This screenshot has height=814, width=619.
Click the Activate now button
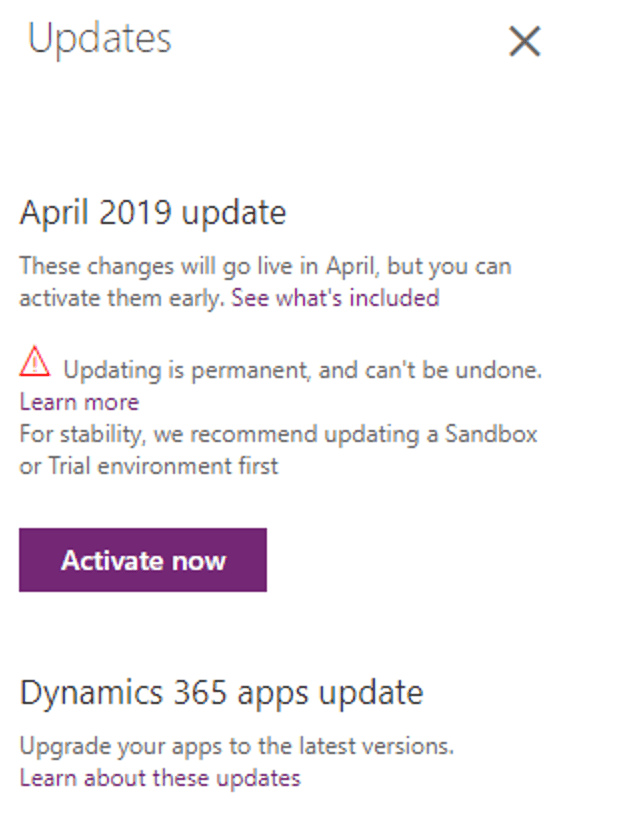tap(143, 560)
